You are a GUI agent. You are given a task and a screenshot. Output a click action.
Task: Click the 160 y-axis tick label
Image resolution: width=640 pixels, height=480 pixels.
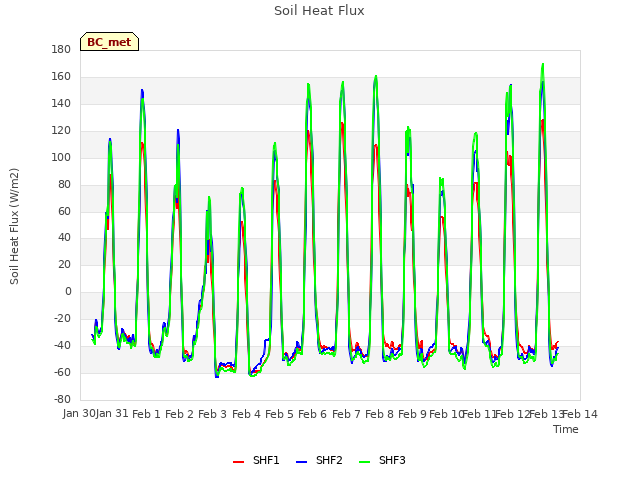(61, 77)
